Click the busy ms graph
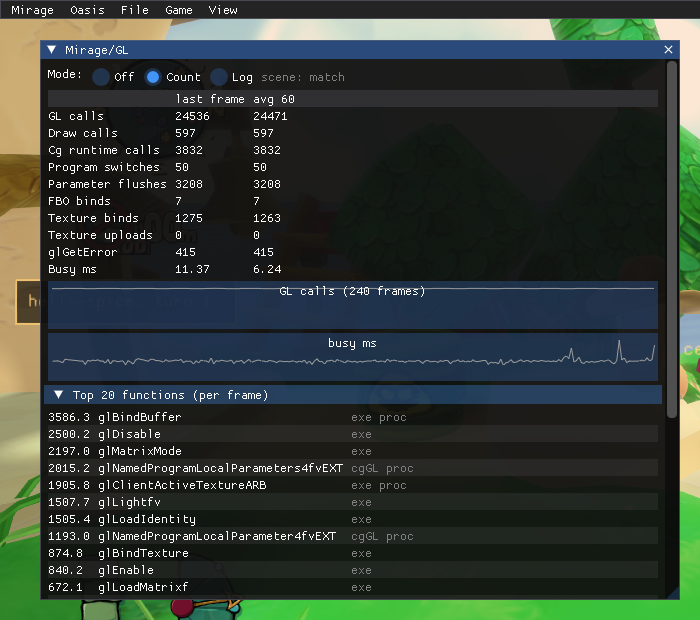700x620 pixels. click(x=353, y=357)
